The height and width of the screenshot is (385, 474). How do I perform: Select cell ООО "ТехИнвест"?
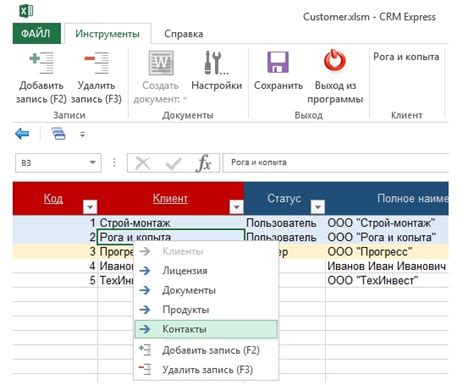[387, 280]
